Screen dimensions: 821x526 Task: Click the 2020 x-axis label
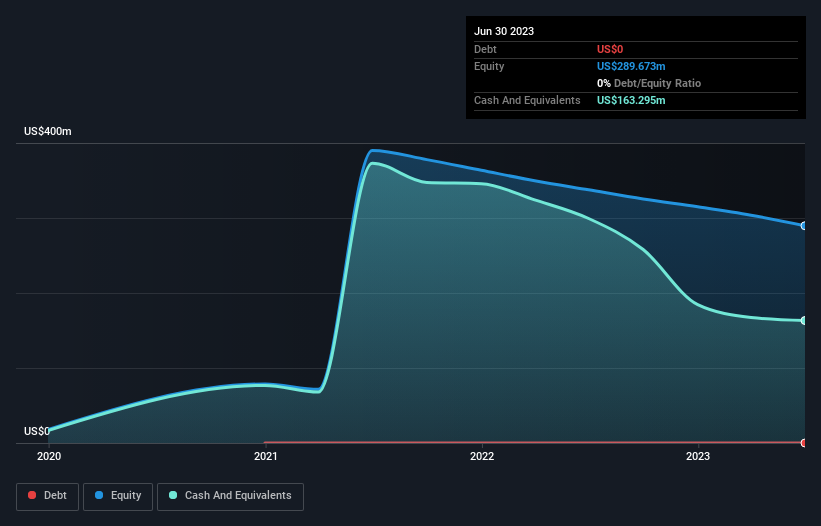49,456
